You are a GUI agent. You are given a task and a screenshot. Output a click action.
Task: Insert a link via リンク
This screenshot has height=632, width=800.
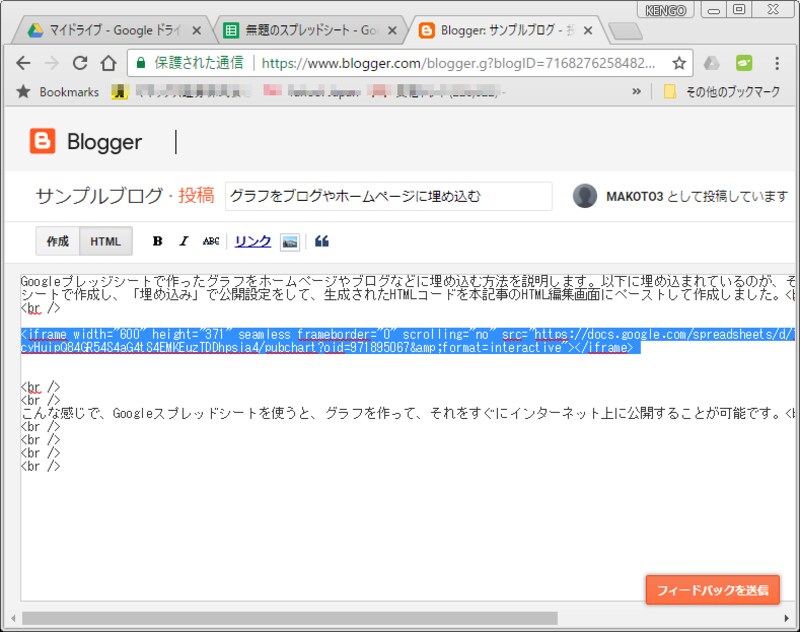tap(253, 240)
